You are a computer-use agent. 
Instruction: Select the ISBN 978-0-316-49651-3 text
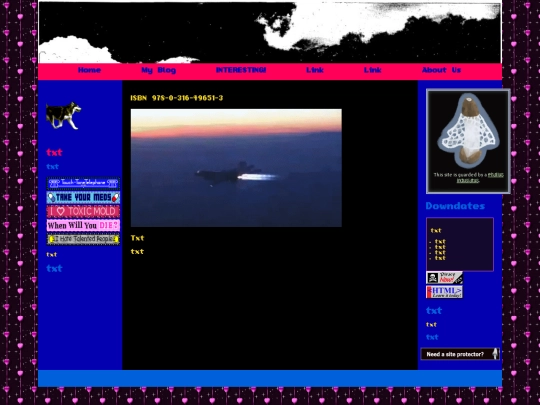(x=177, y=98)
